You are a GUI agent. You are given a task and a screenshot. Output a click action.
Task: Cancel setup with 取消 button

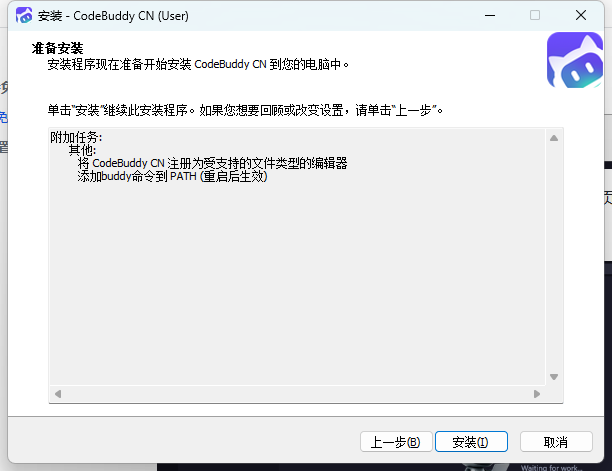coord(556,442)
